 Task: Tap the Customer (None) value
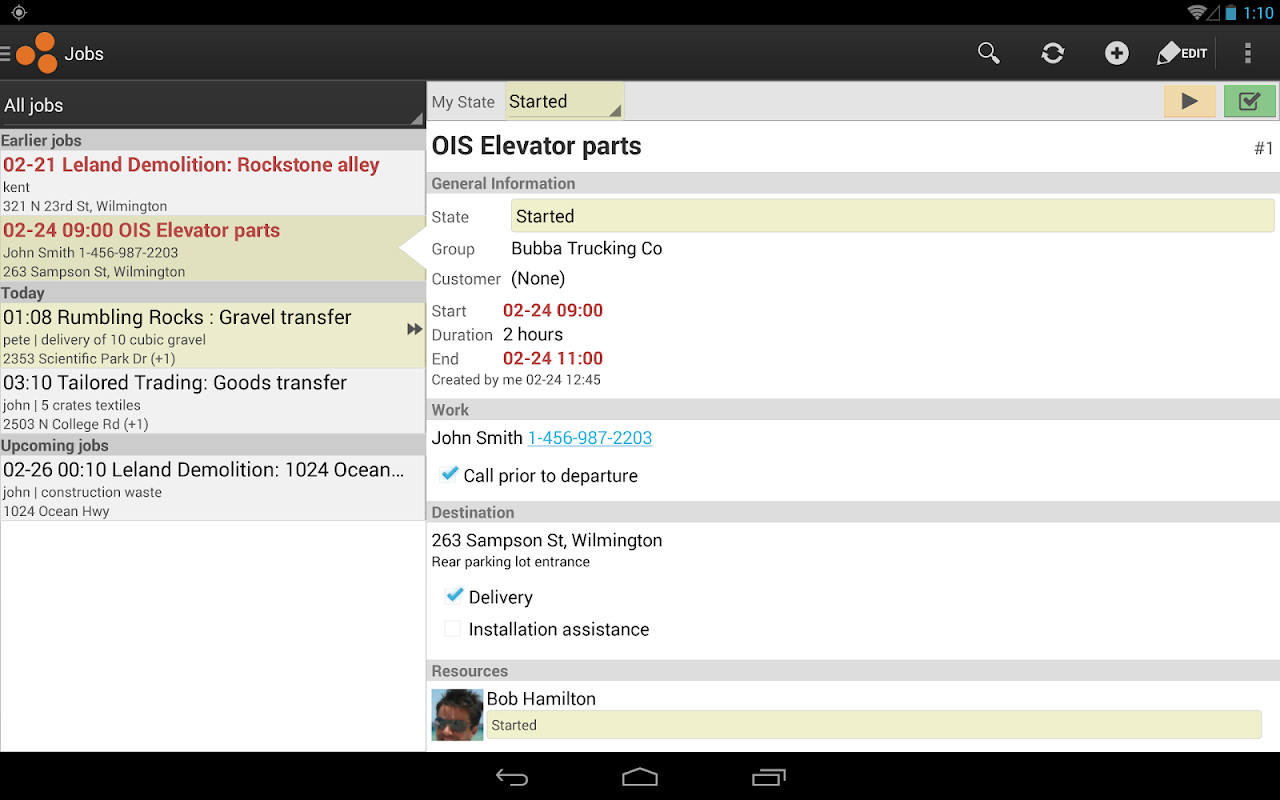coord(538,278)
